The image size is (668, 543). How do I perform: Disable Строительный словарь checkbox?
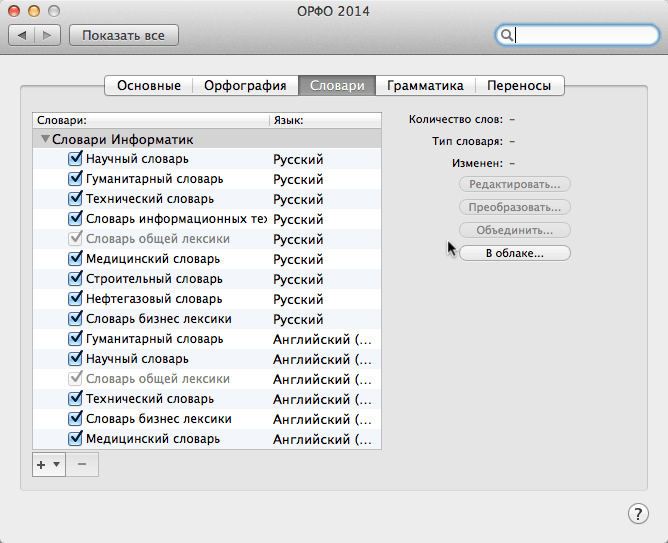75,279
